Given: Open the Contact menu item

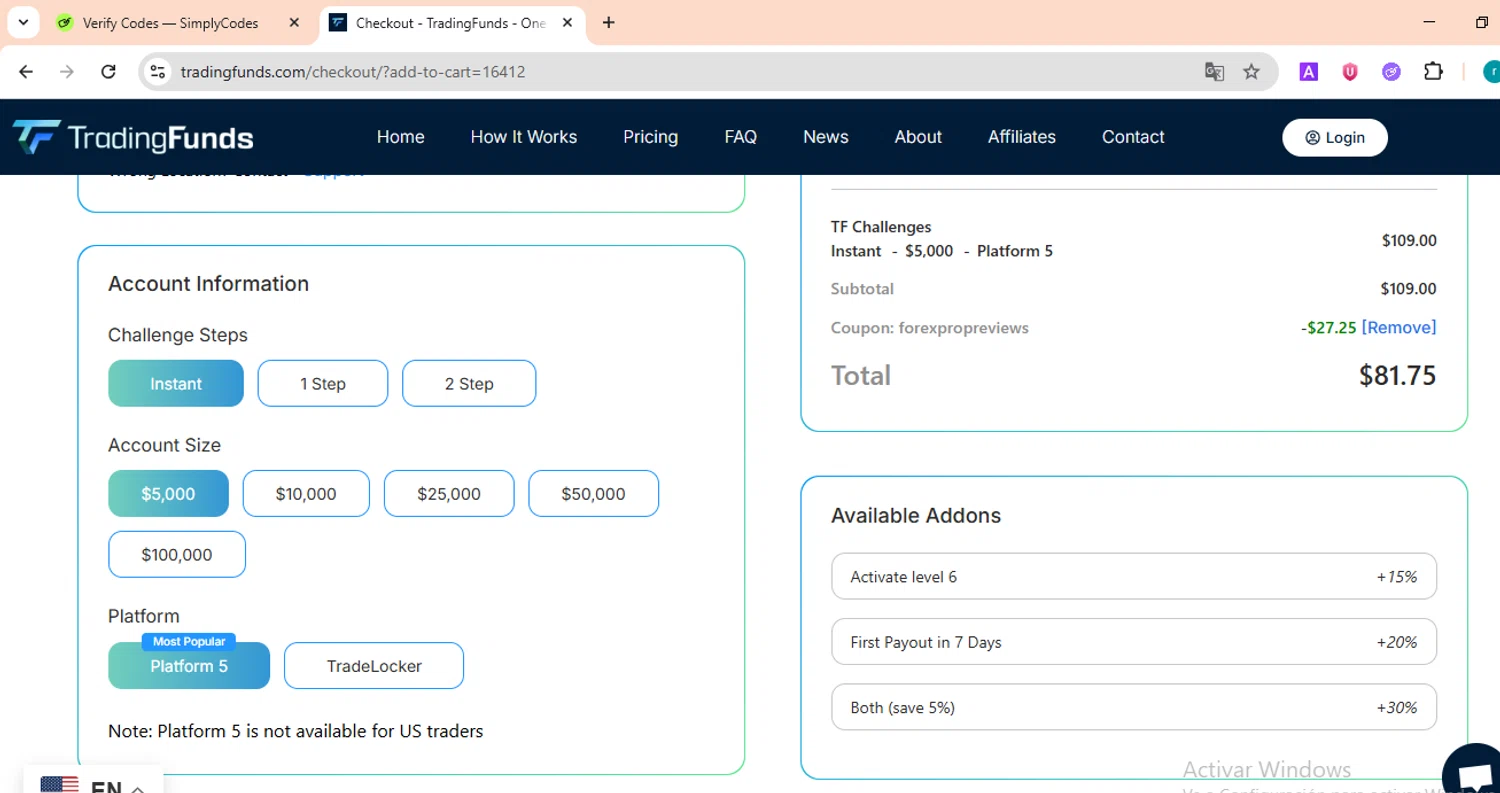Looking at the screenshot, I should coord(1133,137).
